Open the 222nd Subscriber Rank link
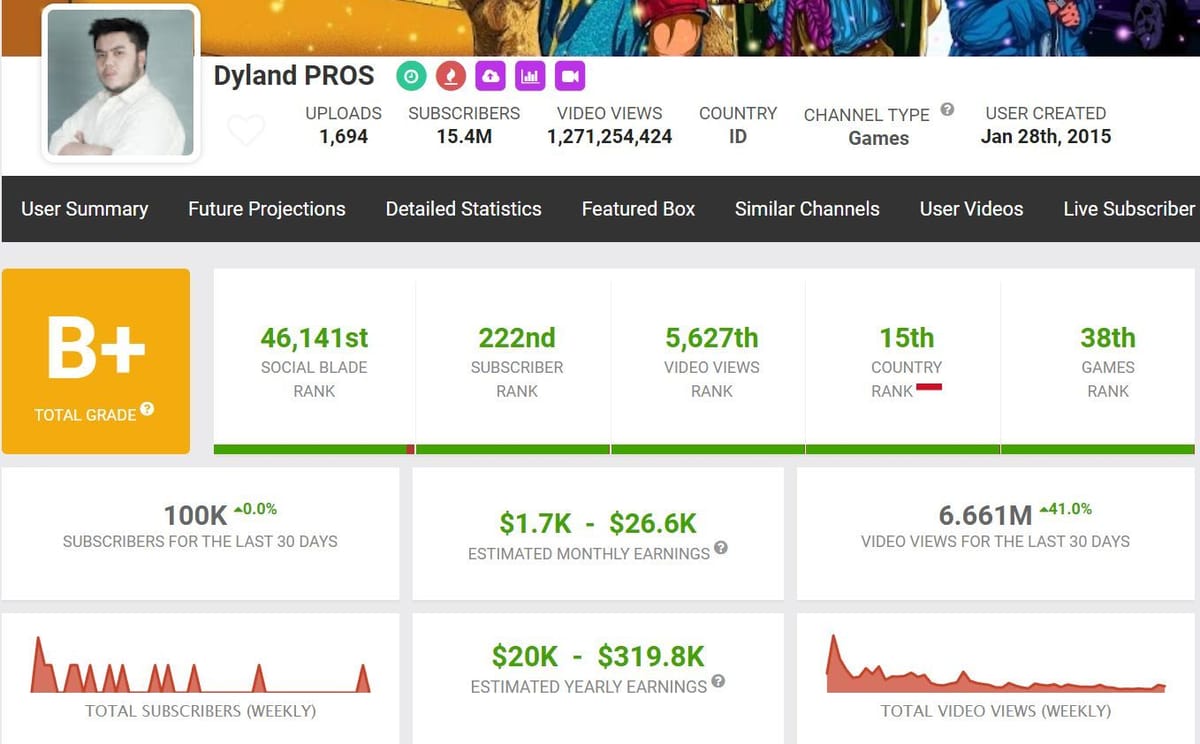The height and width of the screenshot is (744, 1200). pos(517,337)
